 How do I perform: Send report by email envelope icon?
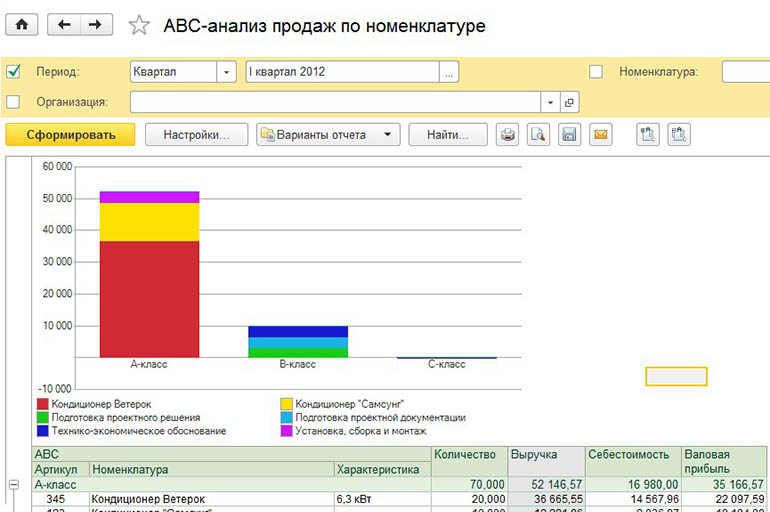(x=600, y=135)
